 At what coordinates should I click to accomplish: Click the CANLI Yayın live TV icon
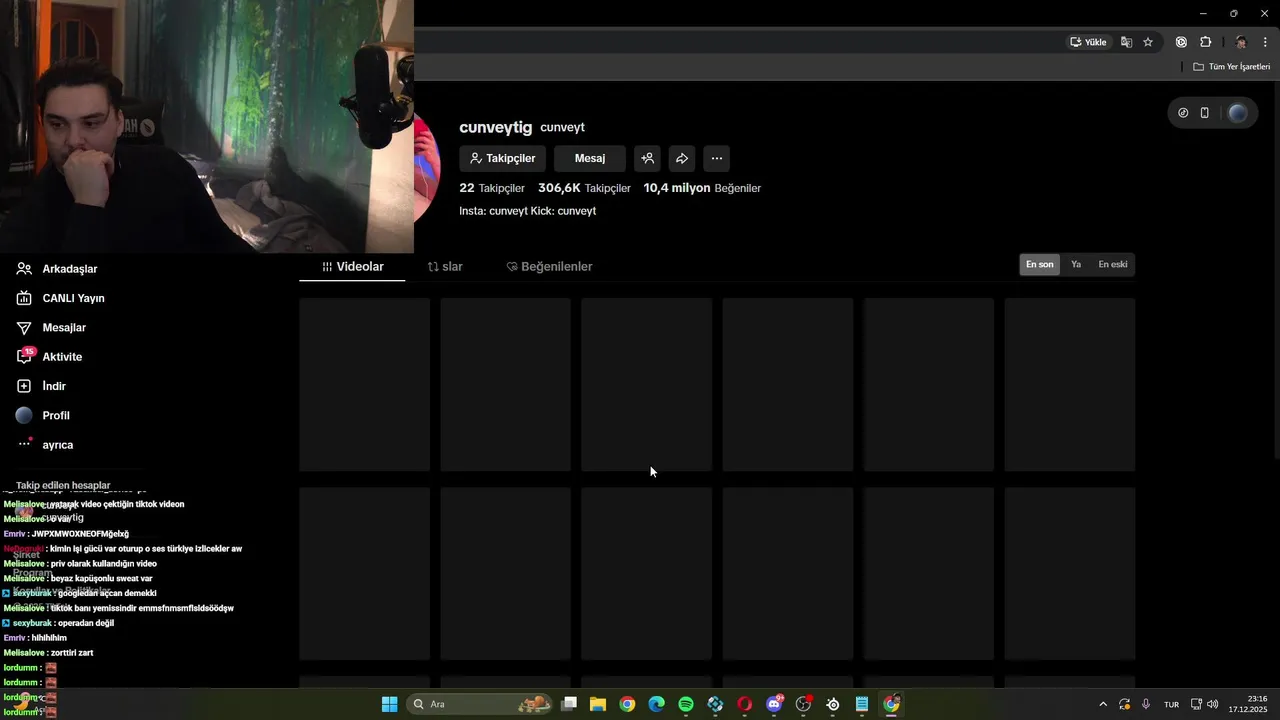point(25,298)
